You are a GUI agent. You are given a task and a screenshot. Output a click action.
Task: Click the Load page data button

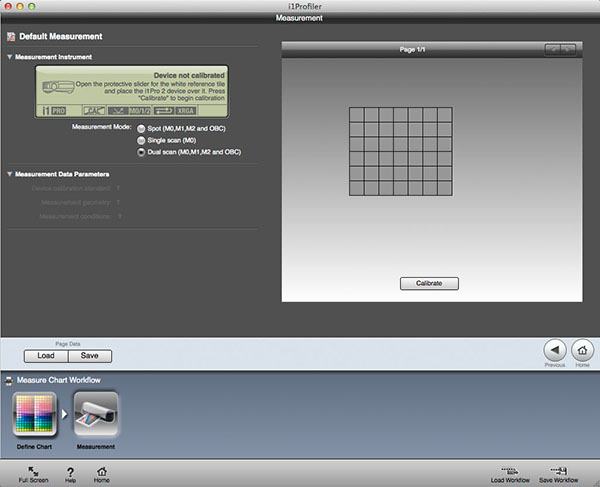(46, 356)
